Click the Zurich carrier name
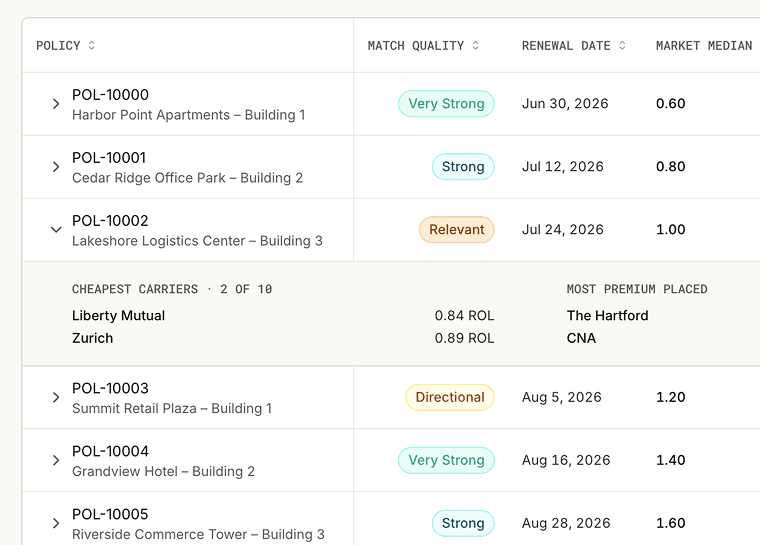 [93, 338]
